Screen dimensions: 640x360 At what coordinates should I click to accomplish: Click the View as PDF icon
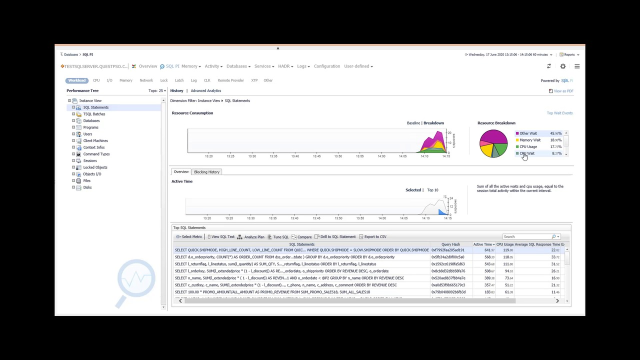click(x=551, y=91)
